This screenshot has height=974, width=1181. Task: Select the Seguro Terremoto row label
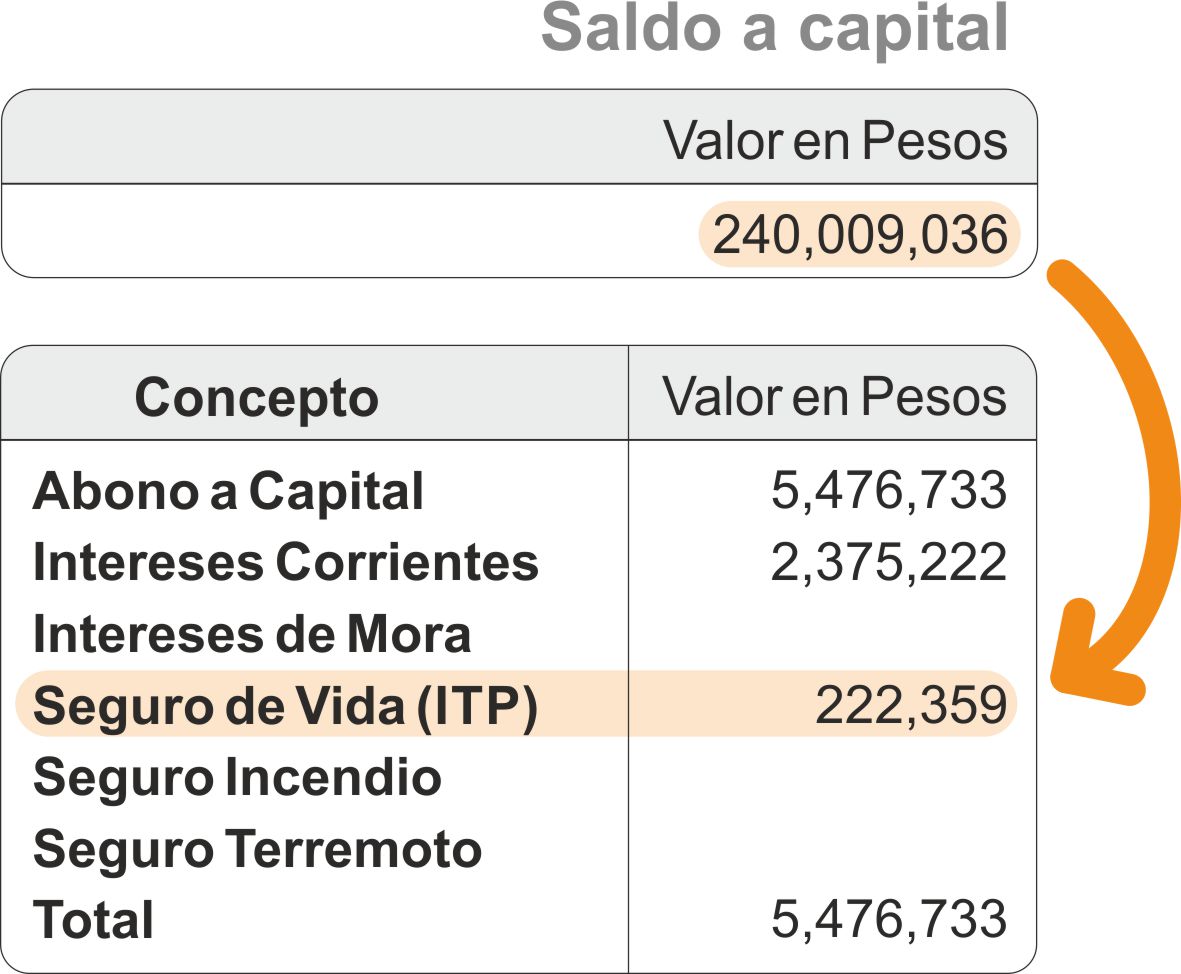tap(257, 850)
